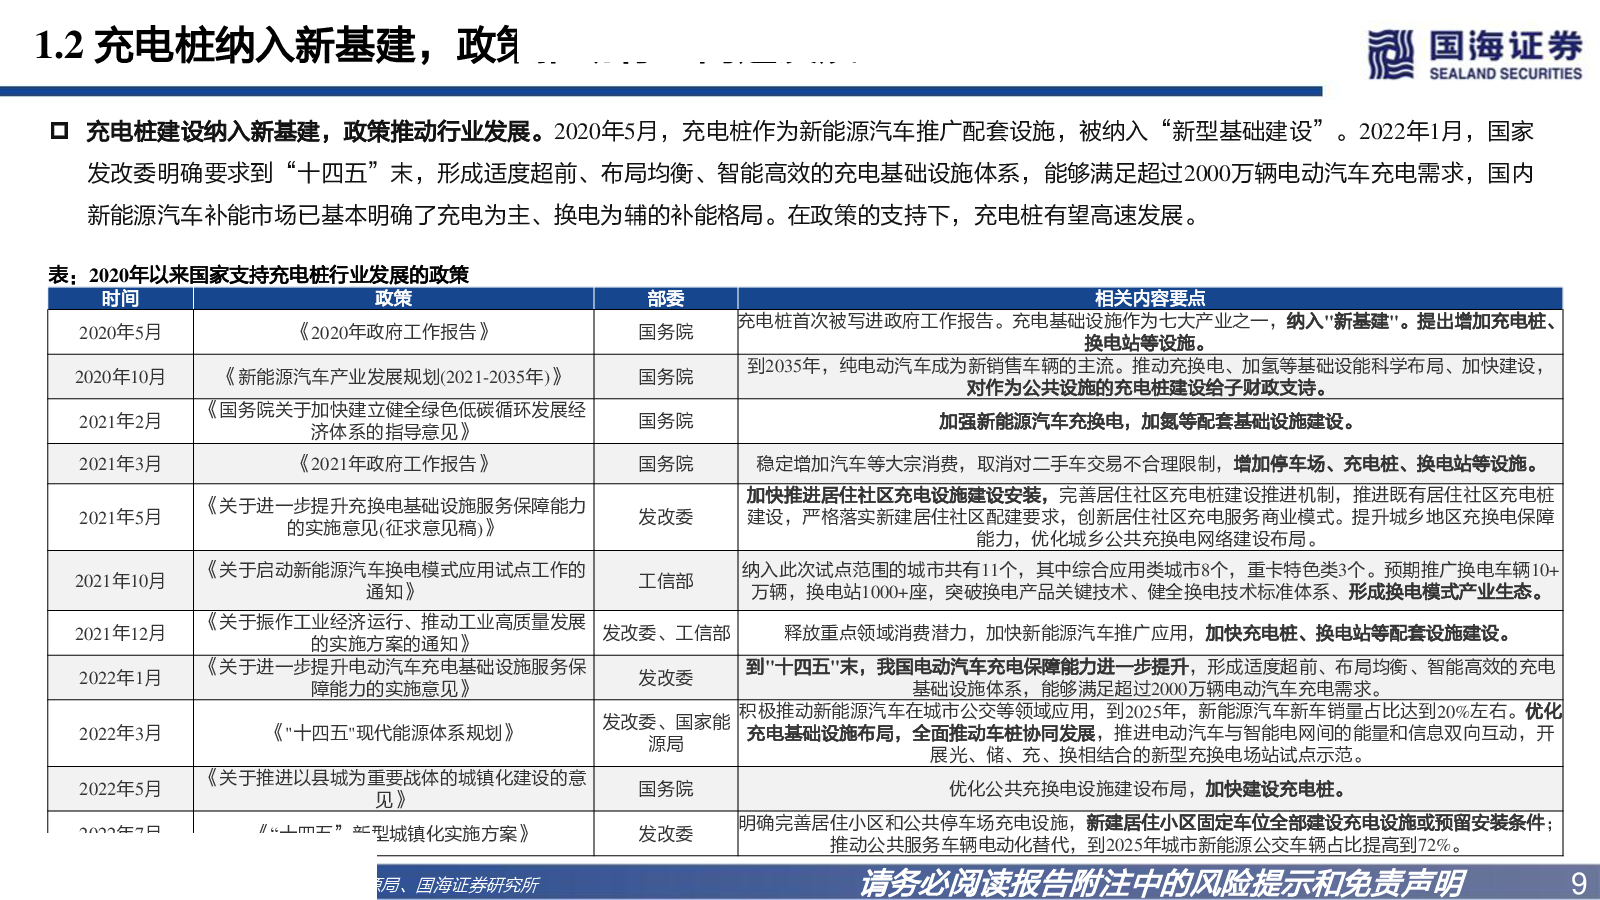The width and height of the screenshot is (1600, 900).
Task: Click the '工信部' ministry cell
Action: [x=666, y=581]
